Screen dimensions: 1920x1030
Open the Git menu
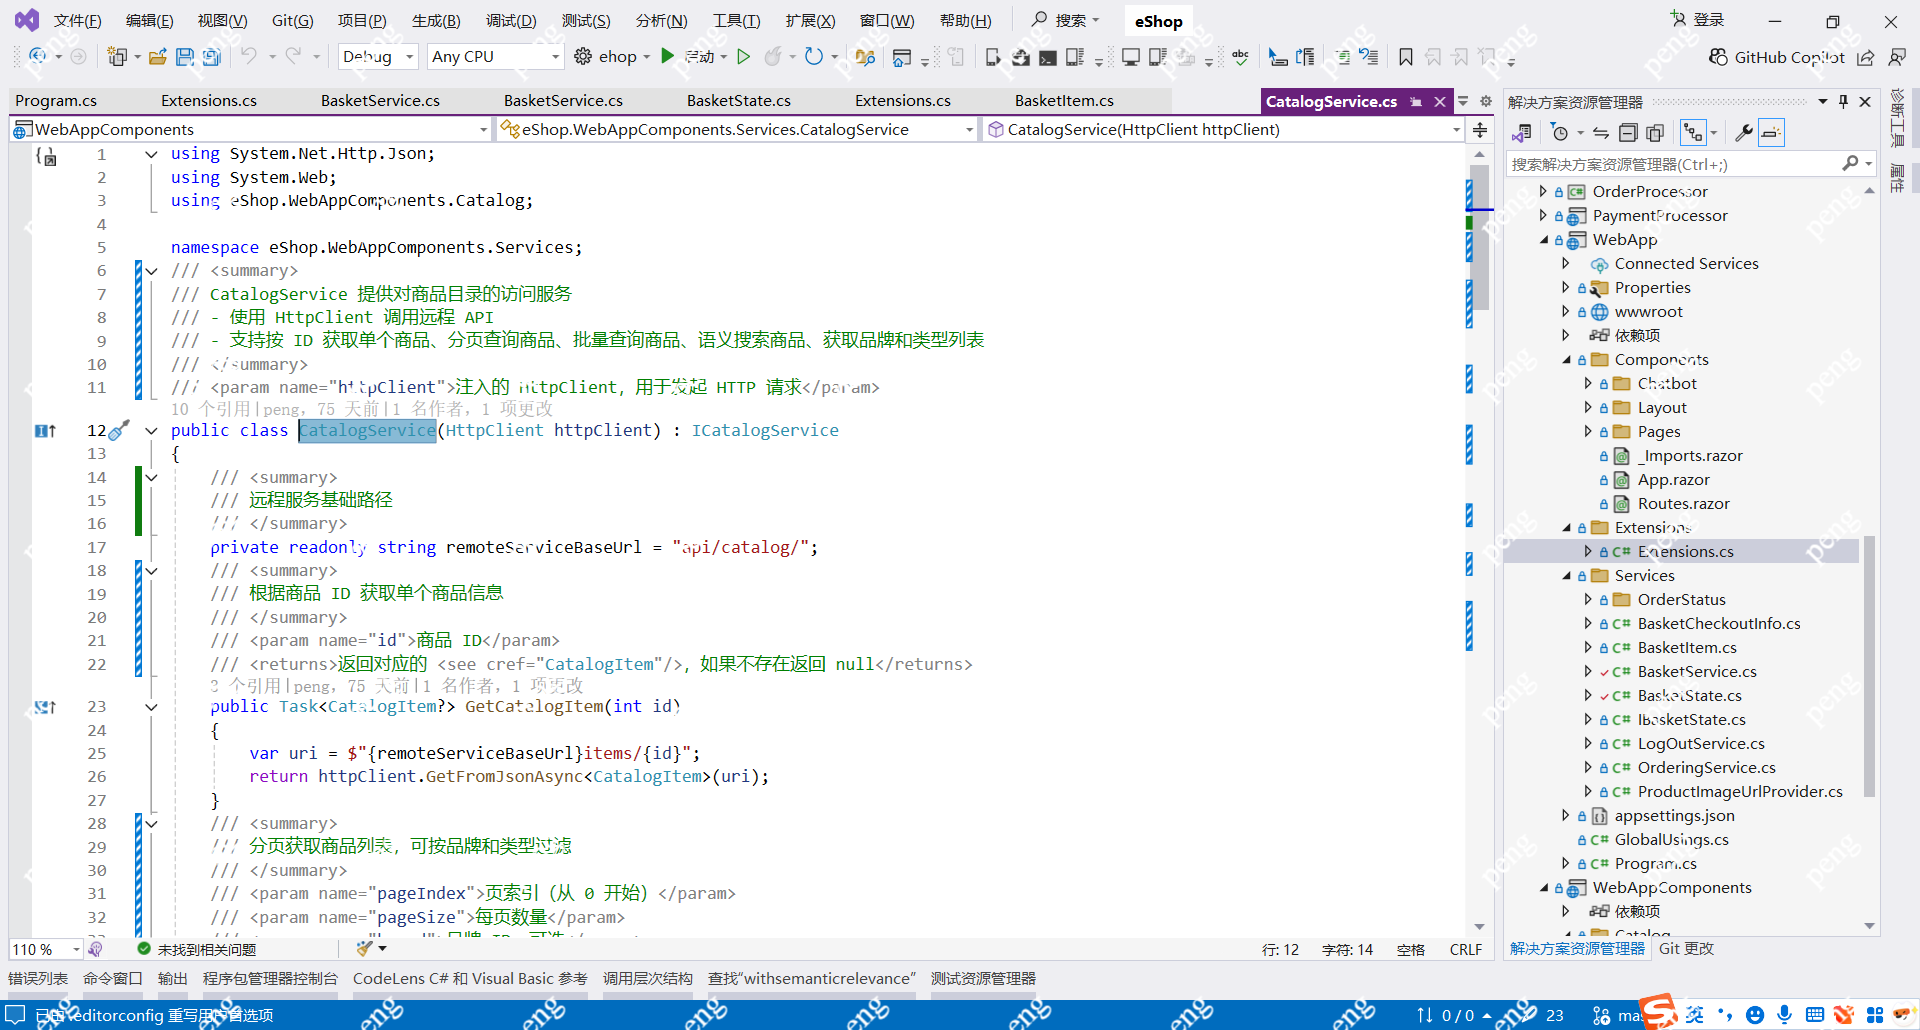[x=291, y=20]
